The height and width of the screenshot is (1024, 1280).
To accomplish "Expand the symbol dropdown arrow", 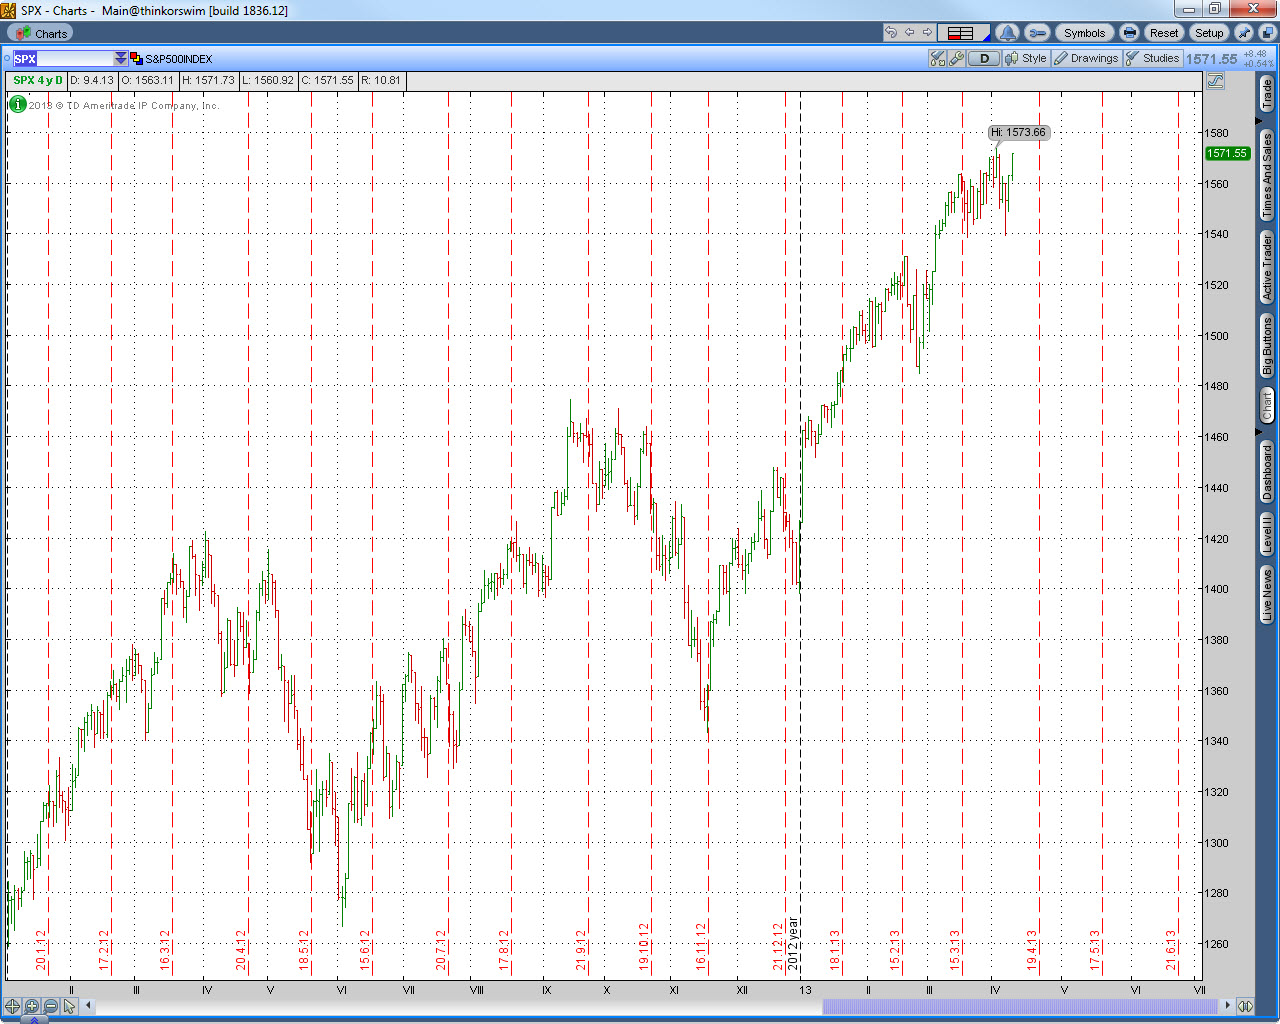I will click(x=121, y=59).
